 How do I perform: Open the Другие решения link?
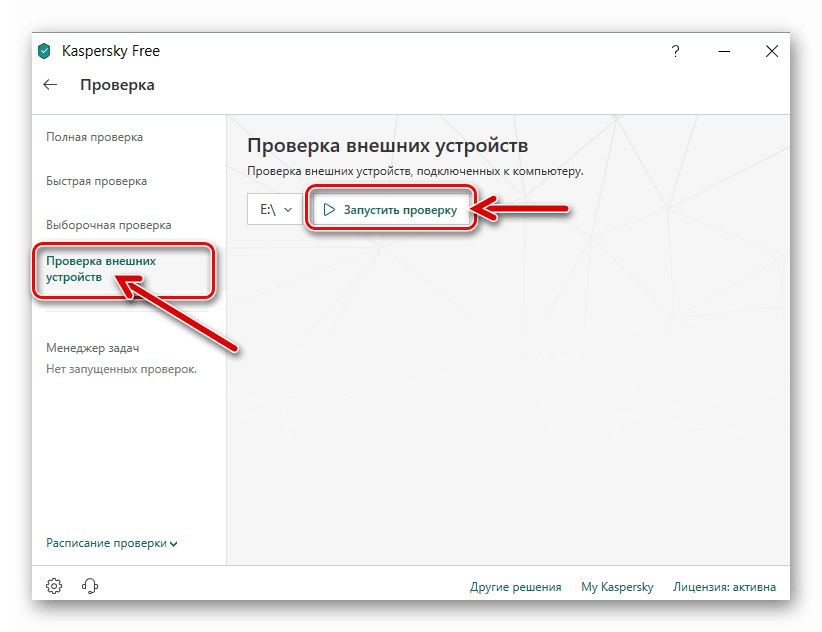pos(517,587)
